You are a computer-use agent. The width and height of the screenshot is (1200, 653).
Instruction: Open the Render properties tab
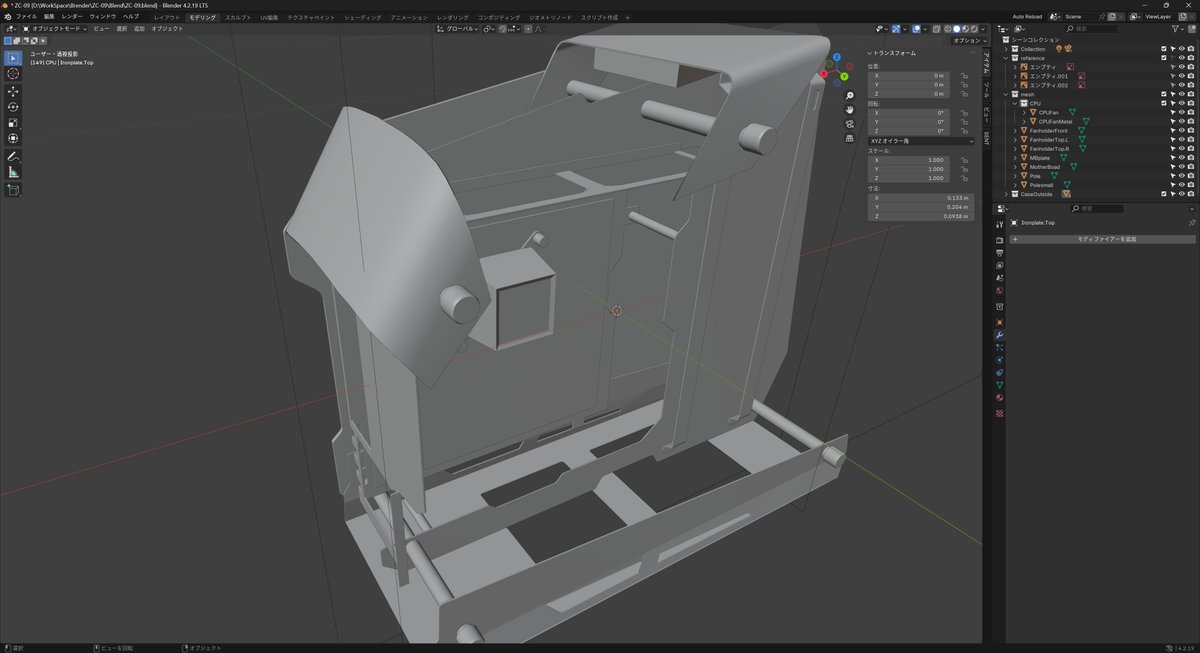coord(999,239)
